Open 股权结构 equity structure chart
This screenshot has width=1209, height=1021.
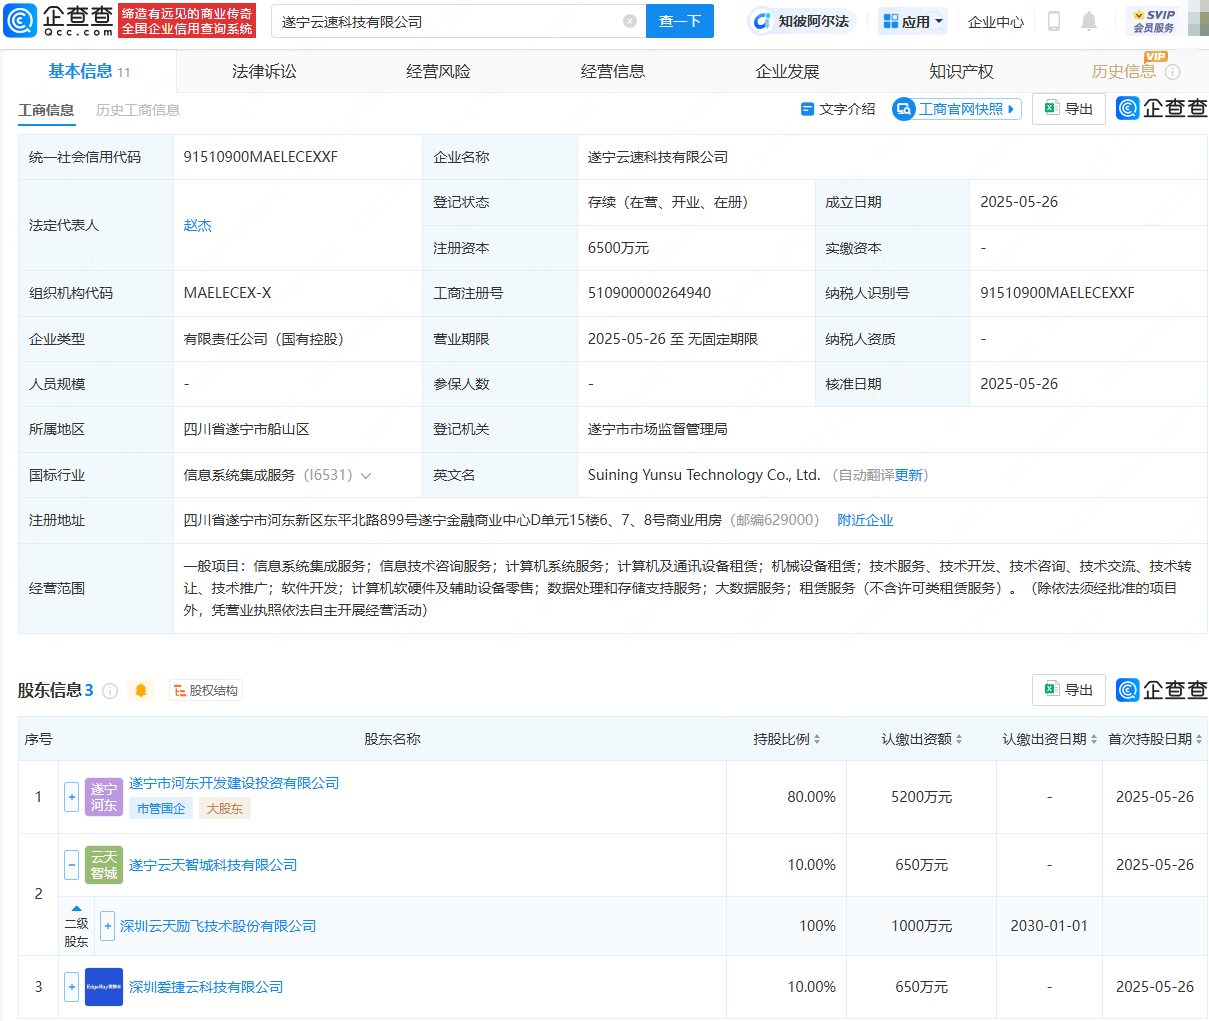[206, 690]
